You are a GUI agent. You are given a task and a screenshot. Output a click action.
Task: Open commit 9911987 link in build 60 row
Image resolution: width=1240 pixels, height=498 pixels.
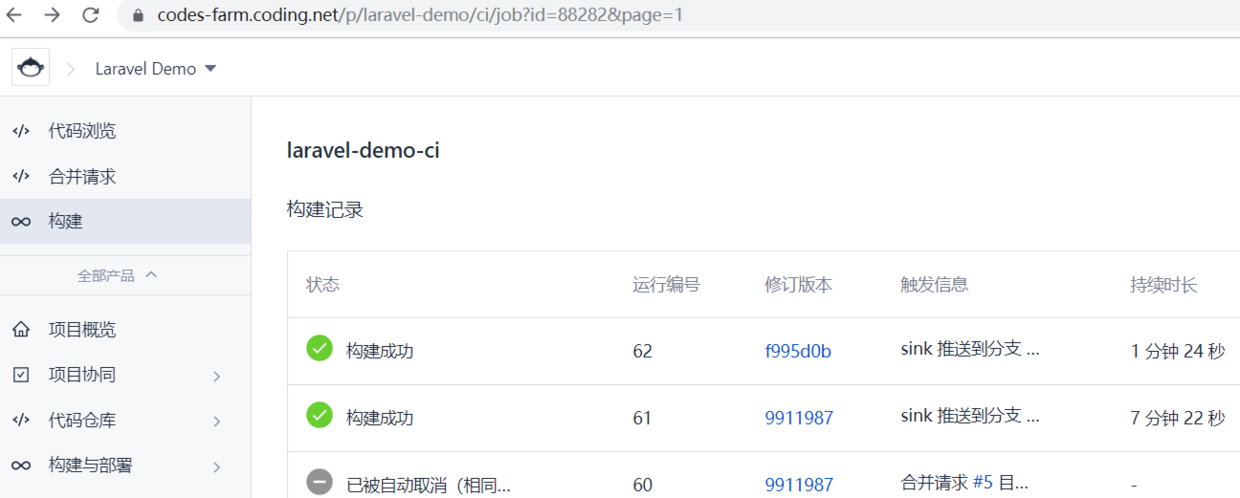tap(799, 485)
